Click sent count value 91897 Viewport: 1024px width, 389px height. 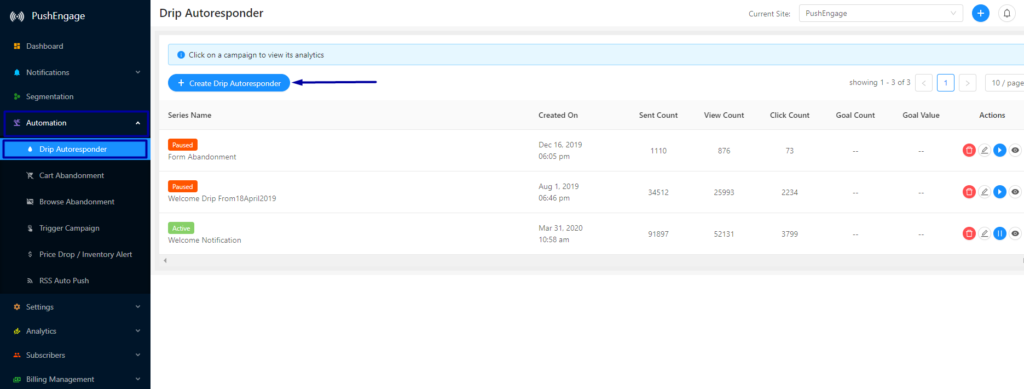click(658, 234)
